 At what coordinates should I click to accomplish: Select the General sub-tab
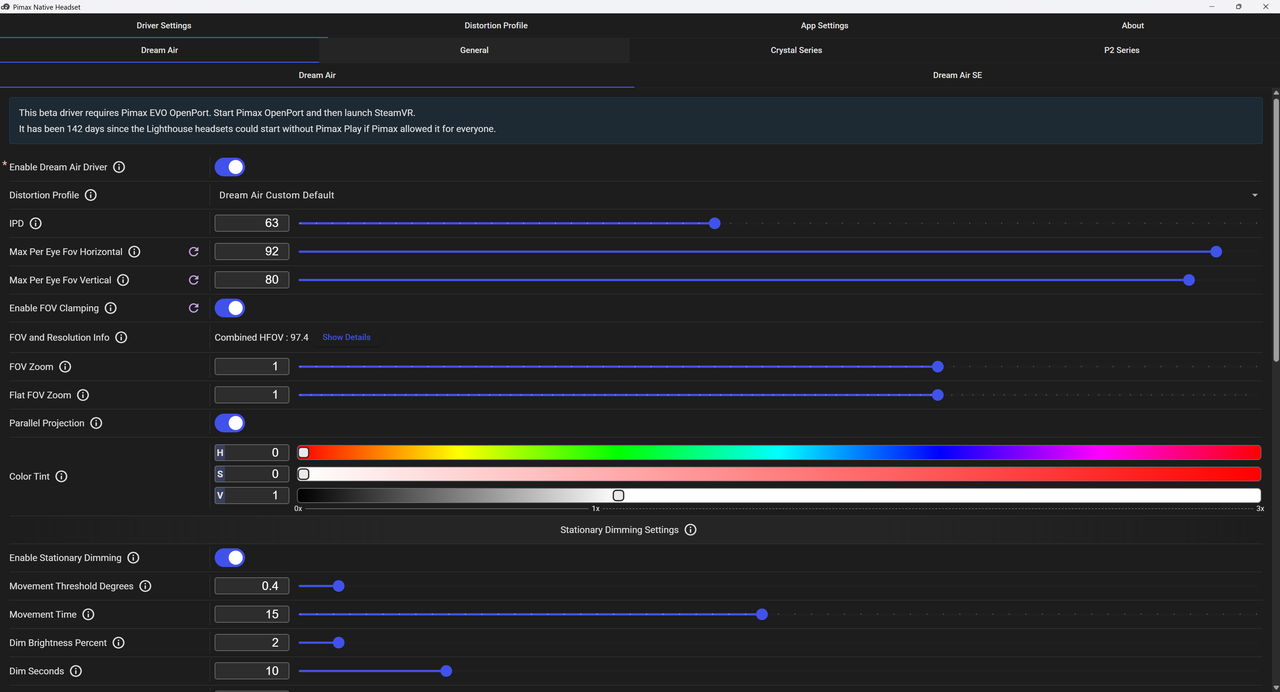[x=474, y=50]
